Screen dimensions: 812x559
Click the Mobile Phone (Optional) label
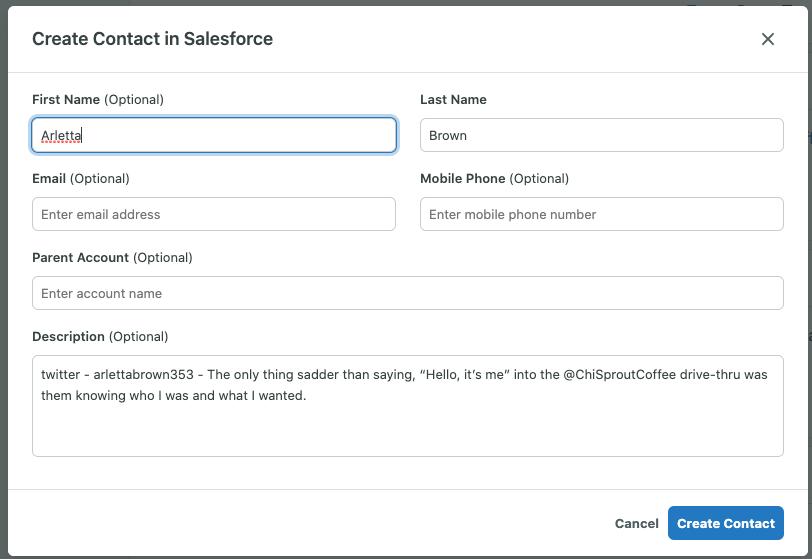494,179
